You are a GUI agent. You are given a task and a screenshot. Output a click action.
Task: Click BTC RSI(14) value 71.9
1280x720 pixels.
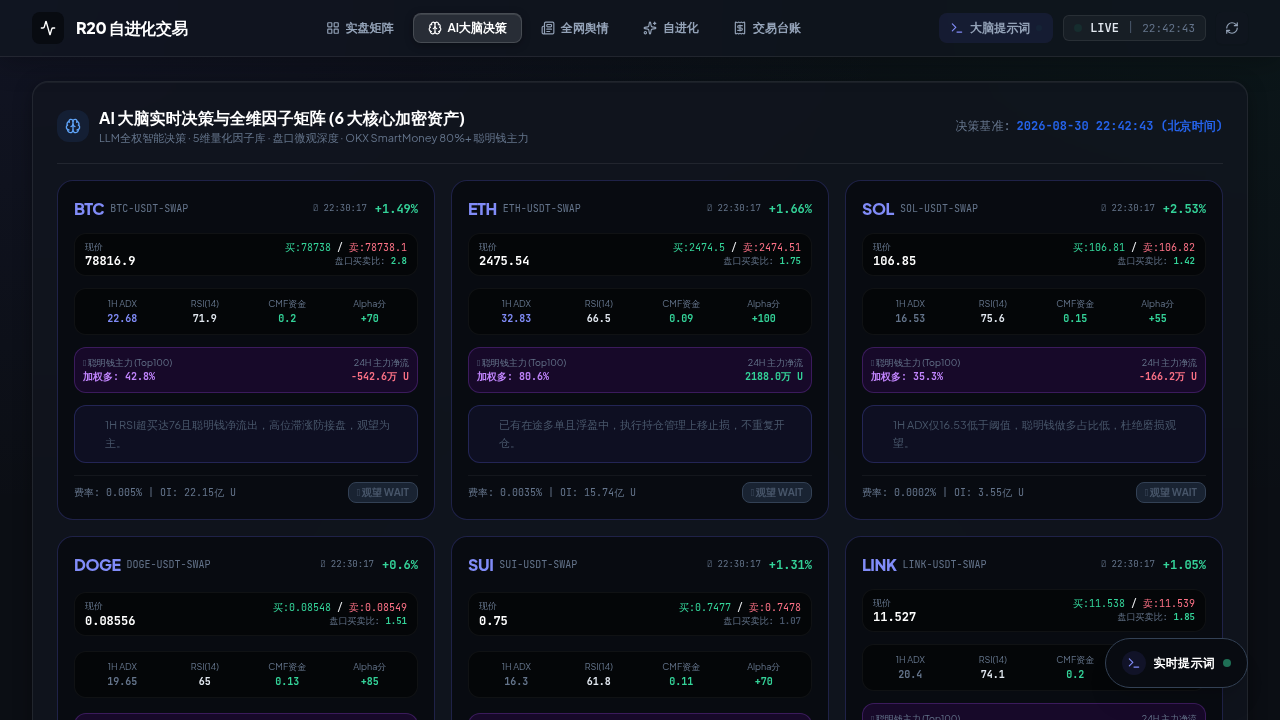[204, 319]
